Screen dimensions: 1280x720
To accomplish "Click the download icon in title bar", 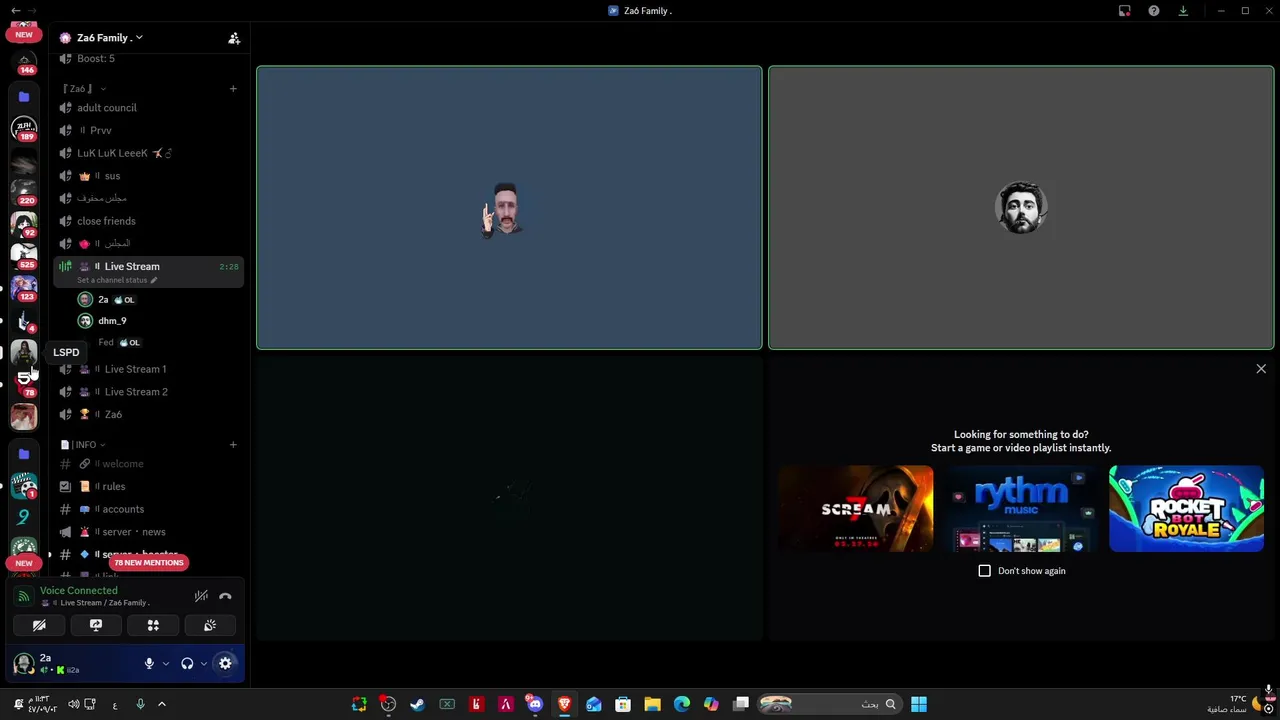I will (1183, 11).
